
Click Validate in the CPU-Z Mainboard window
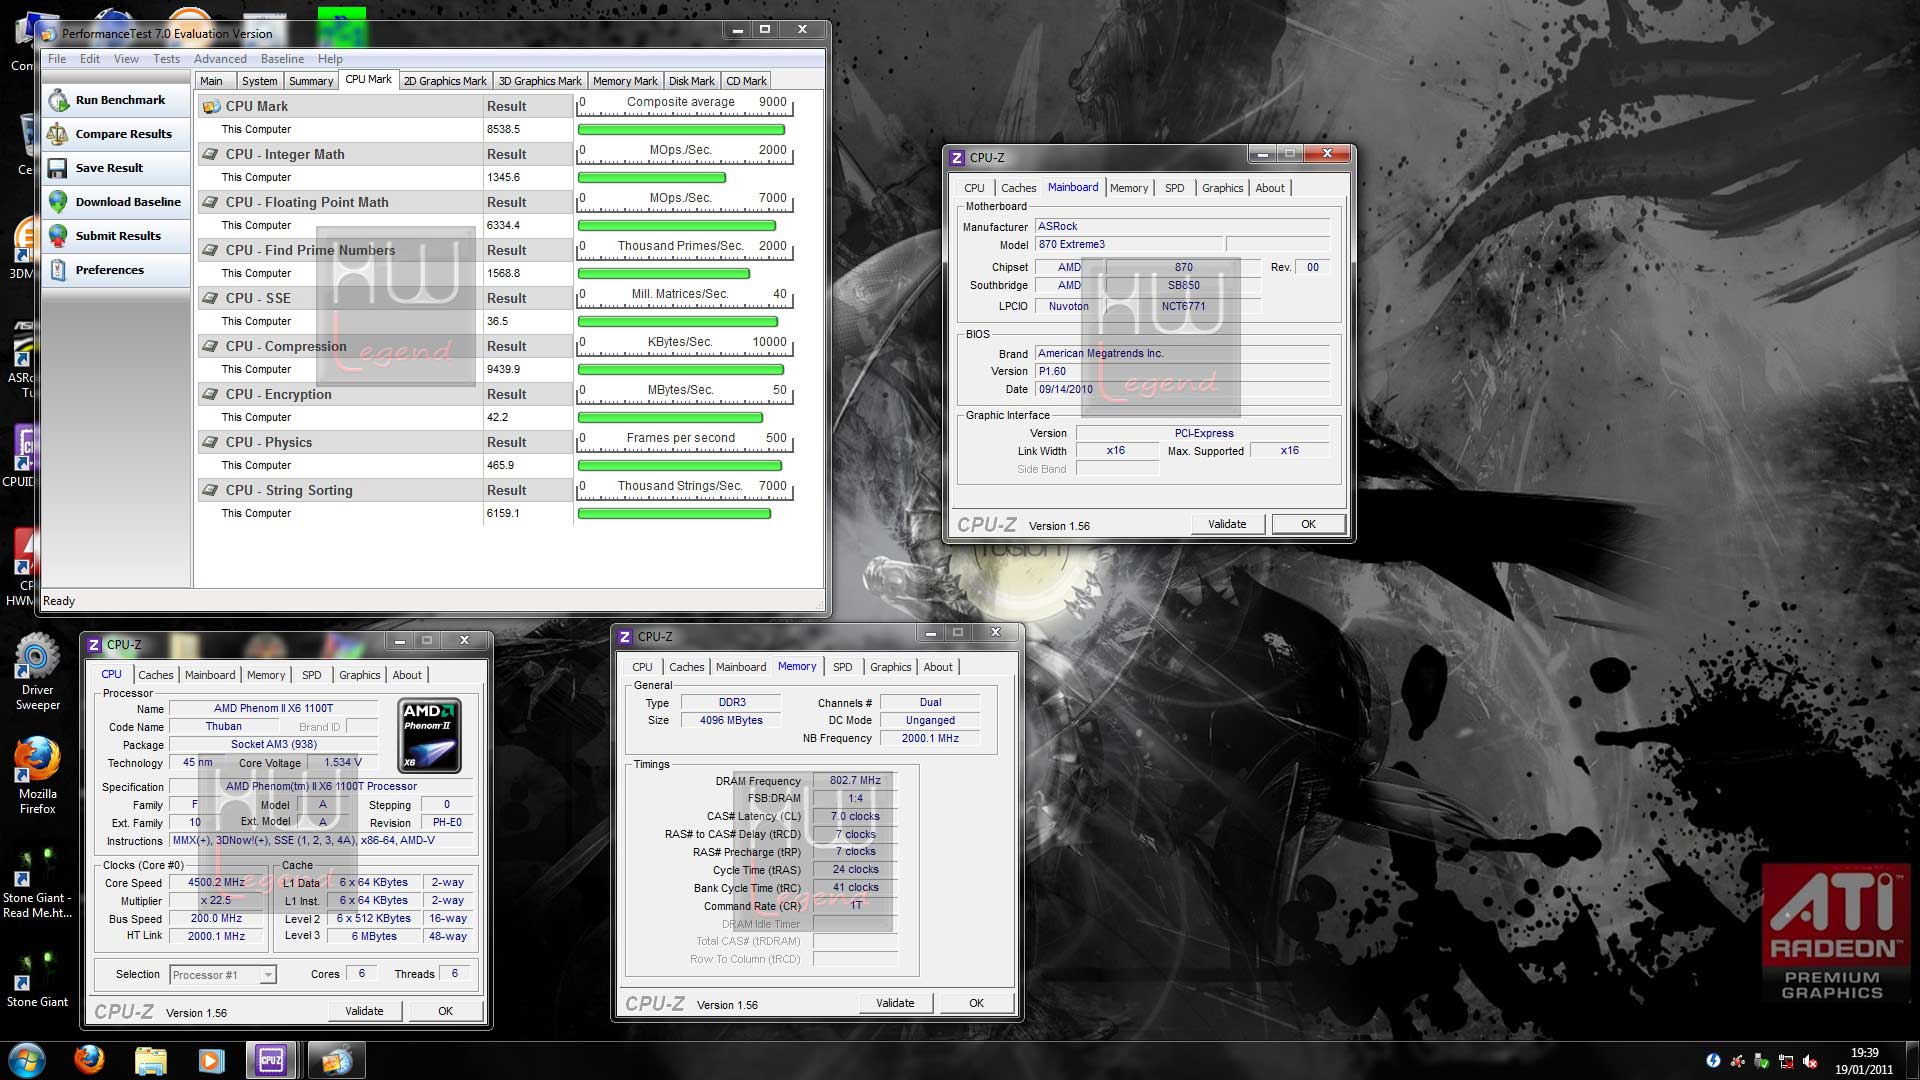pyautogui.click(x=1227, y=524)
